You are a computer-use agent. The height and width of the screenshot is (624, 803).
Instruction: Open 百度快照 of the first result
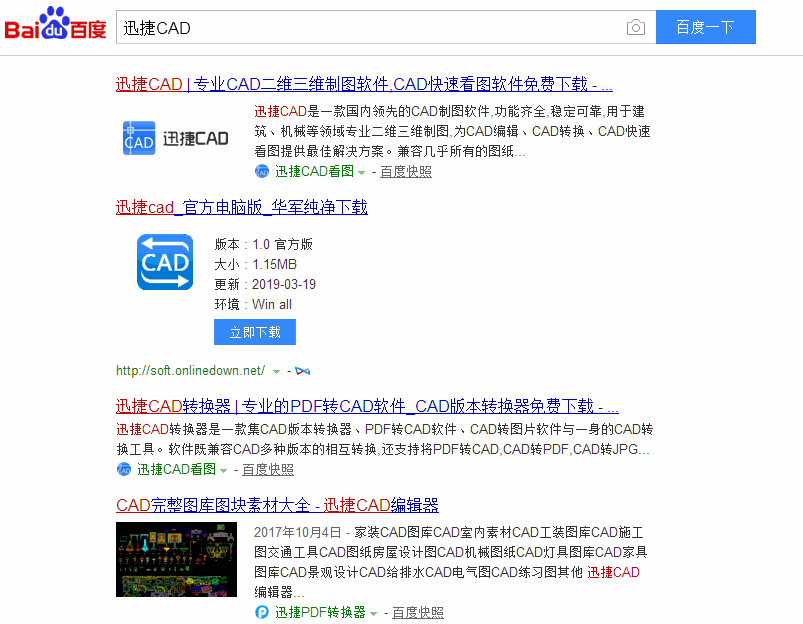click(x=406, y=172)
